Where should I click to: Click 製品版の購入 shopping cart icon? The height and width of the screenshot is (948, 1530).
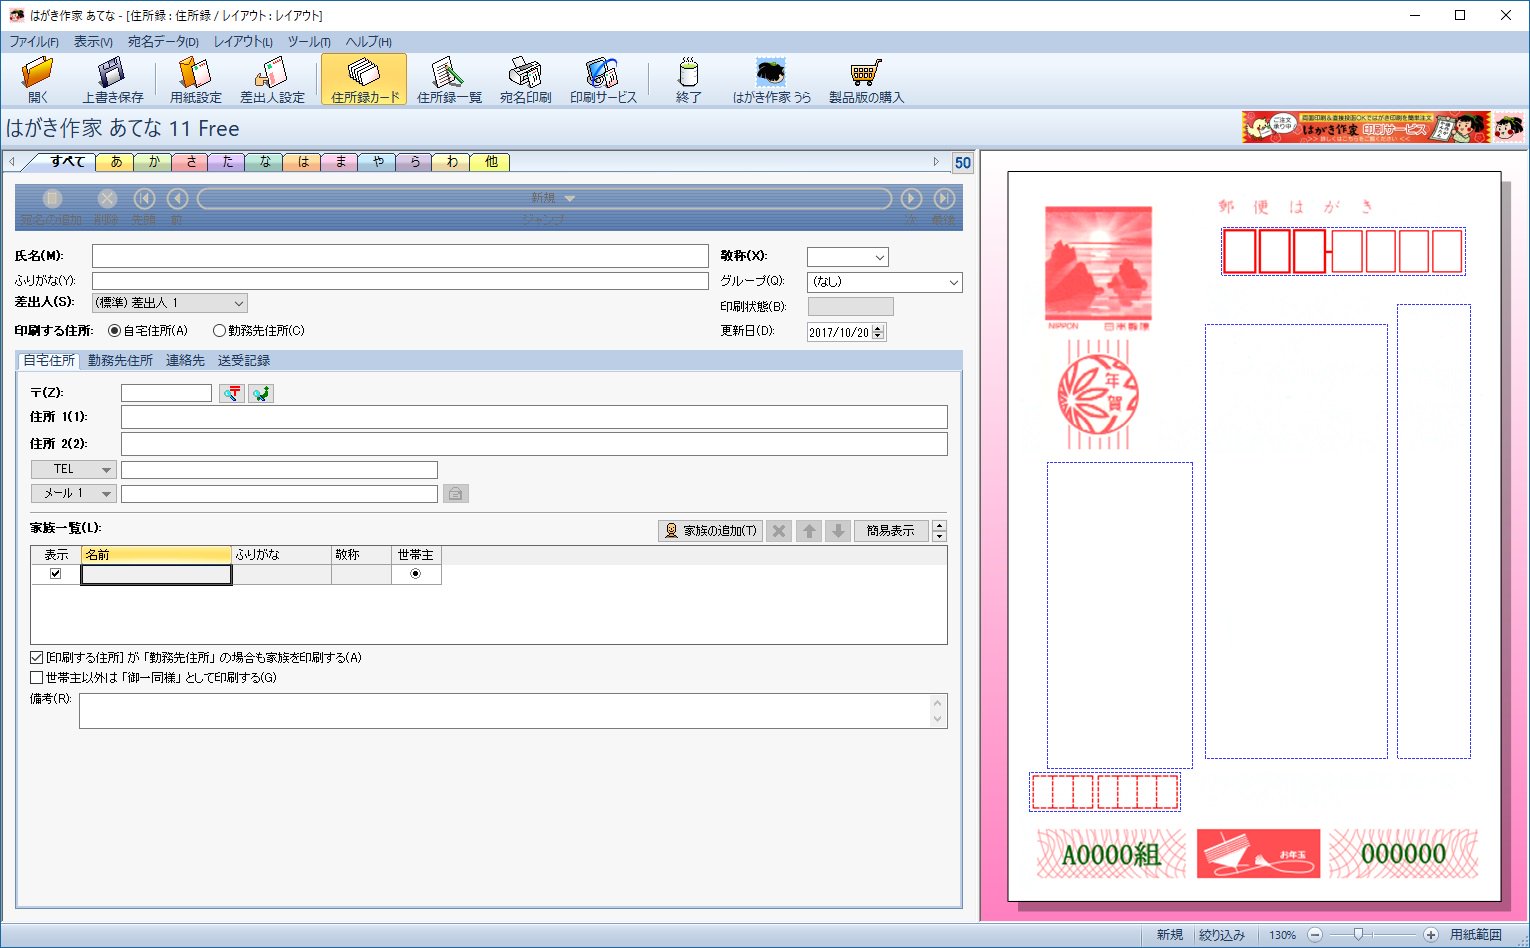866,73
